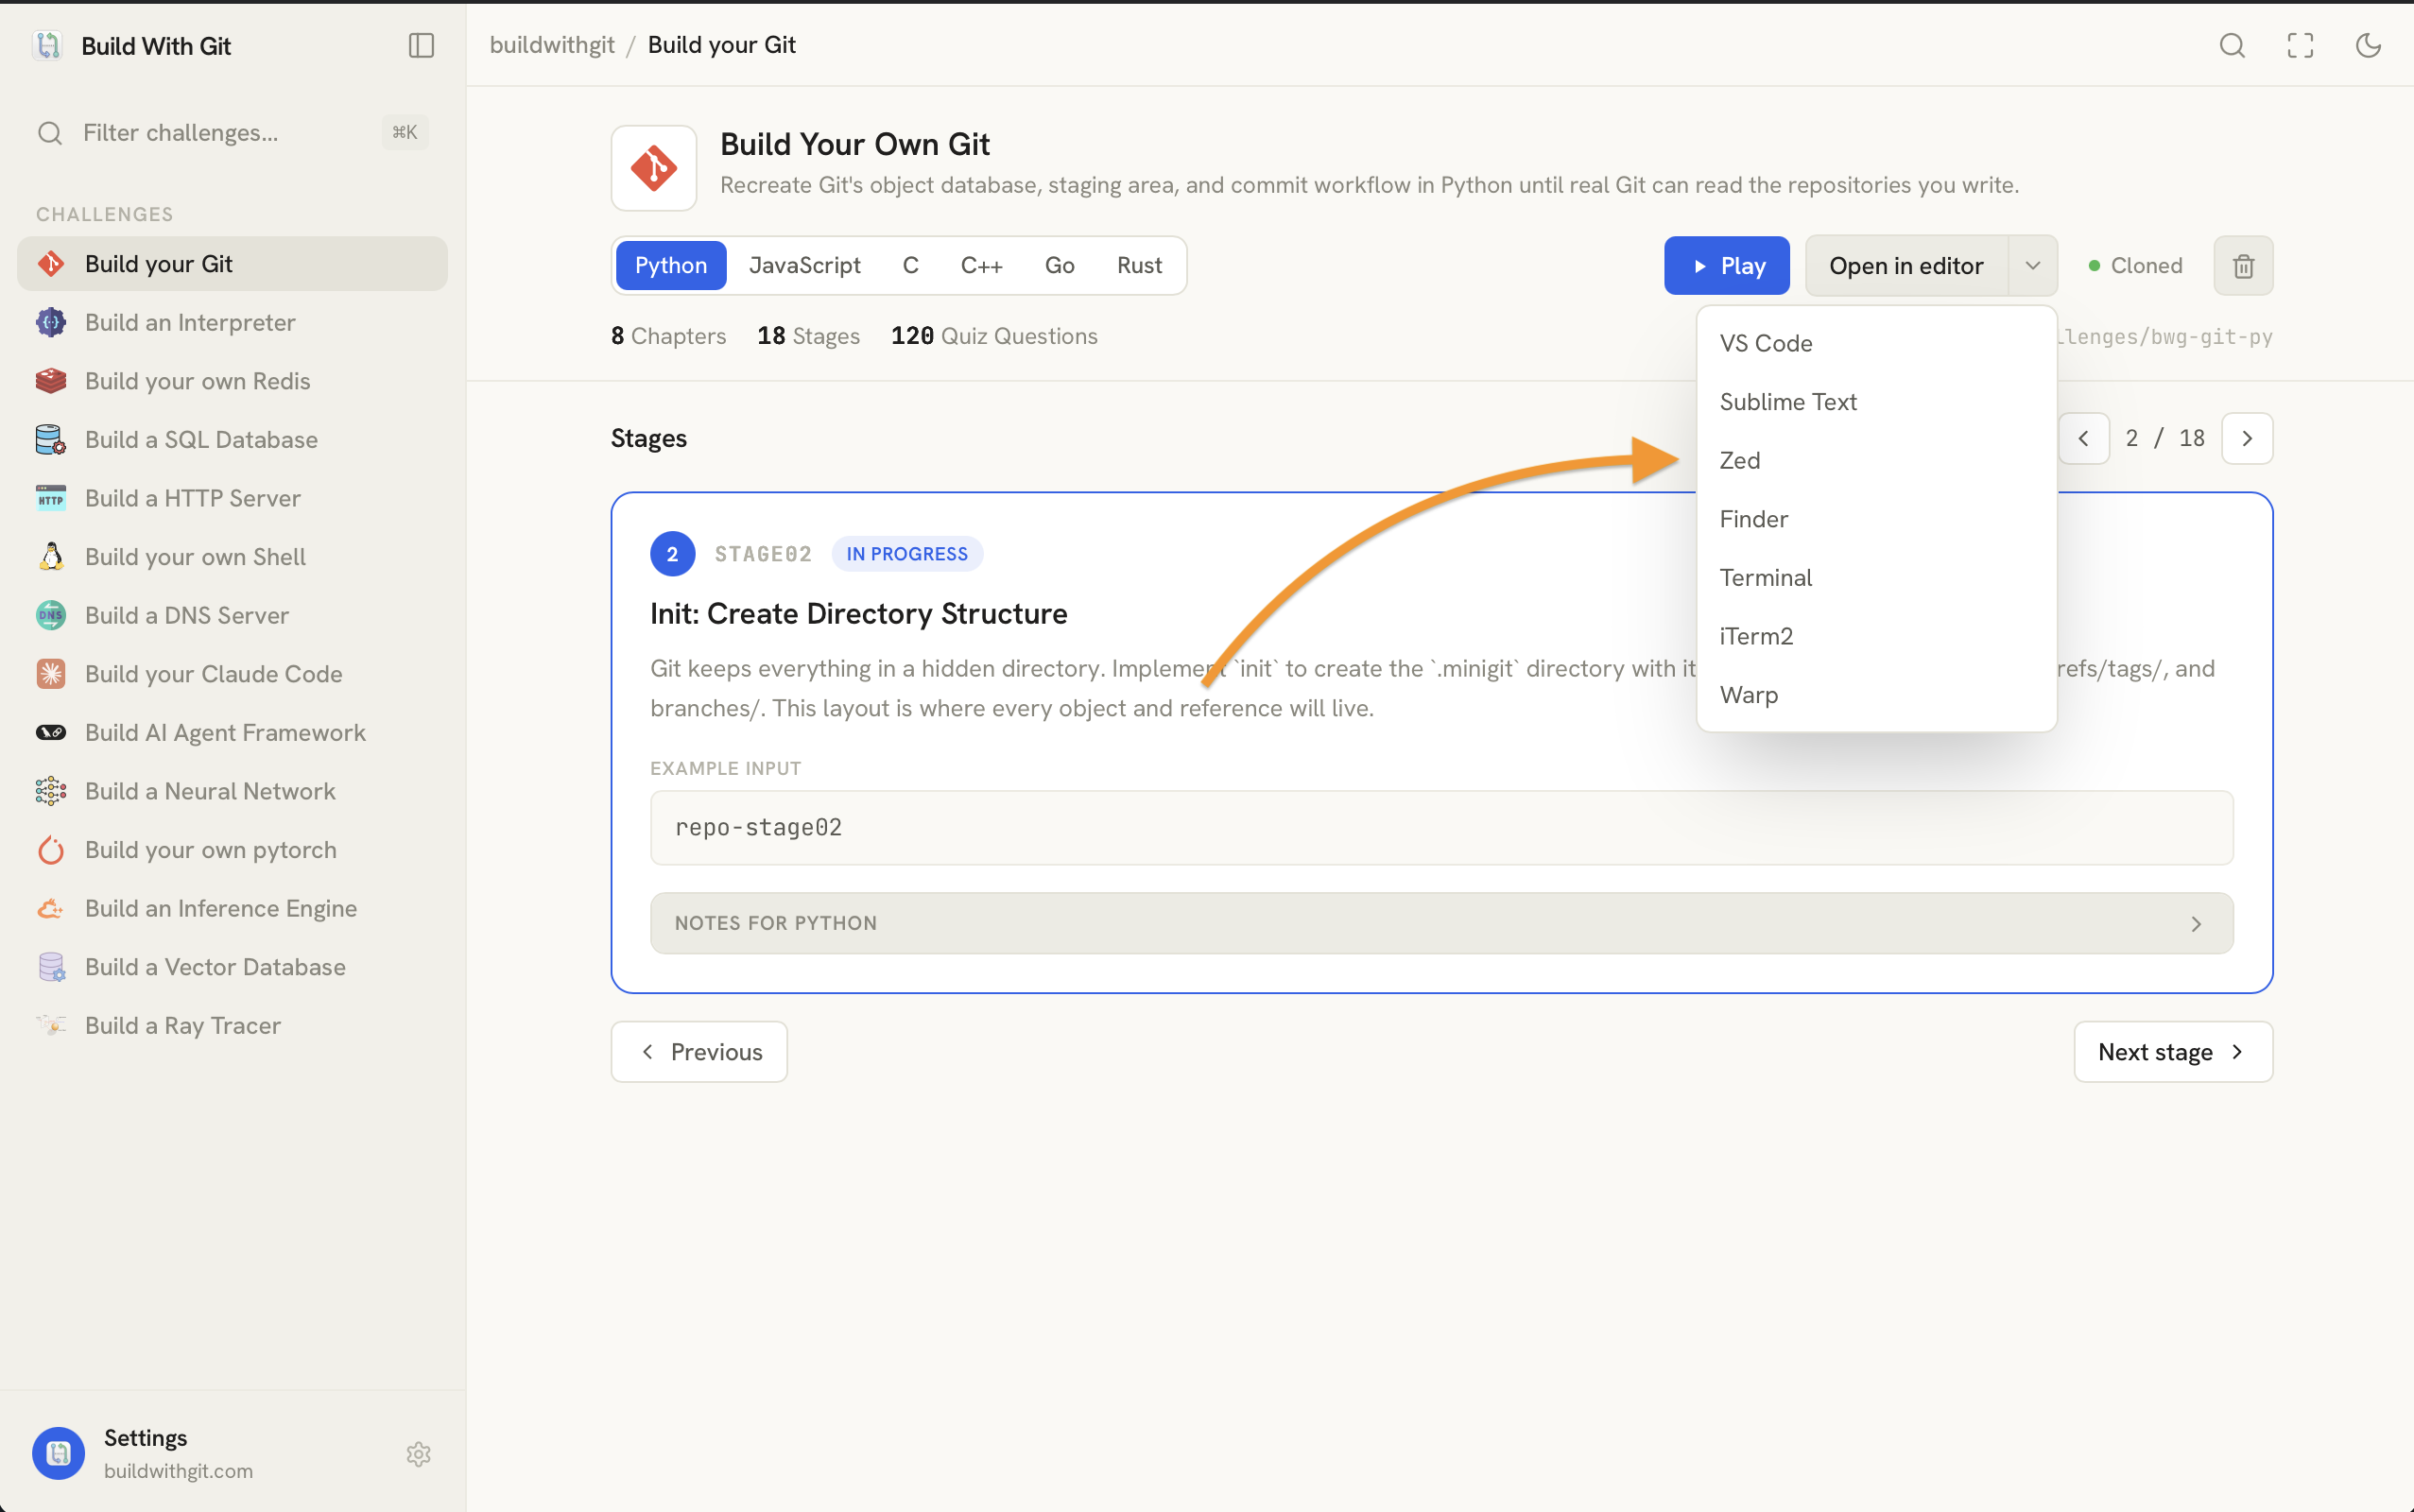Click the Redis cube icon
Viewport: 2414px width, 1512px height.
51,381
